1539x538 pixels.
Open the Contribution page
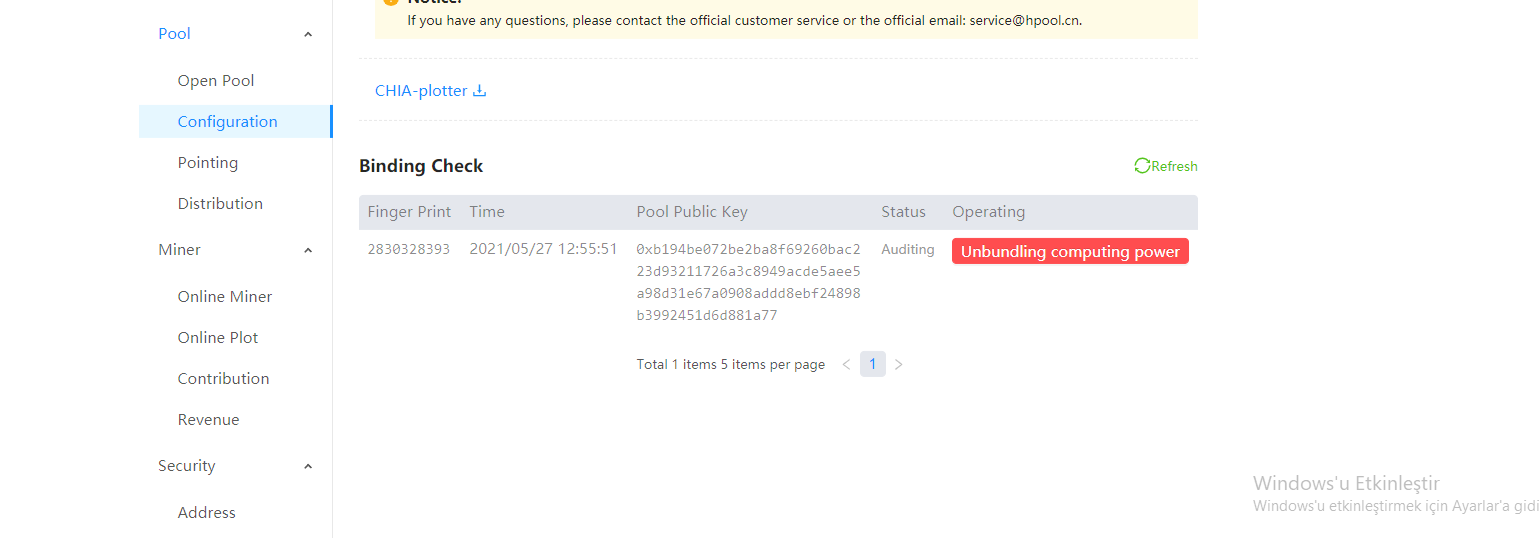223,379
